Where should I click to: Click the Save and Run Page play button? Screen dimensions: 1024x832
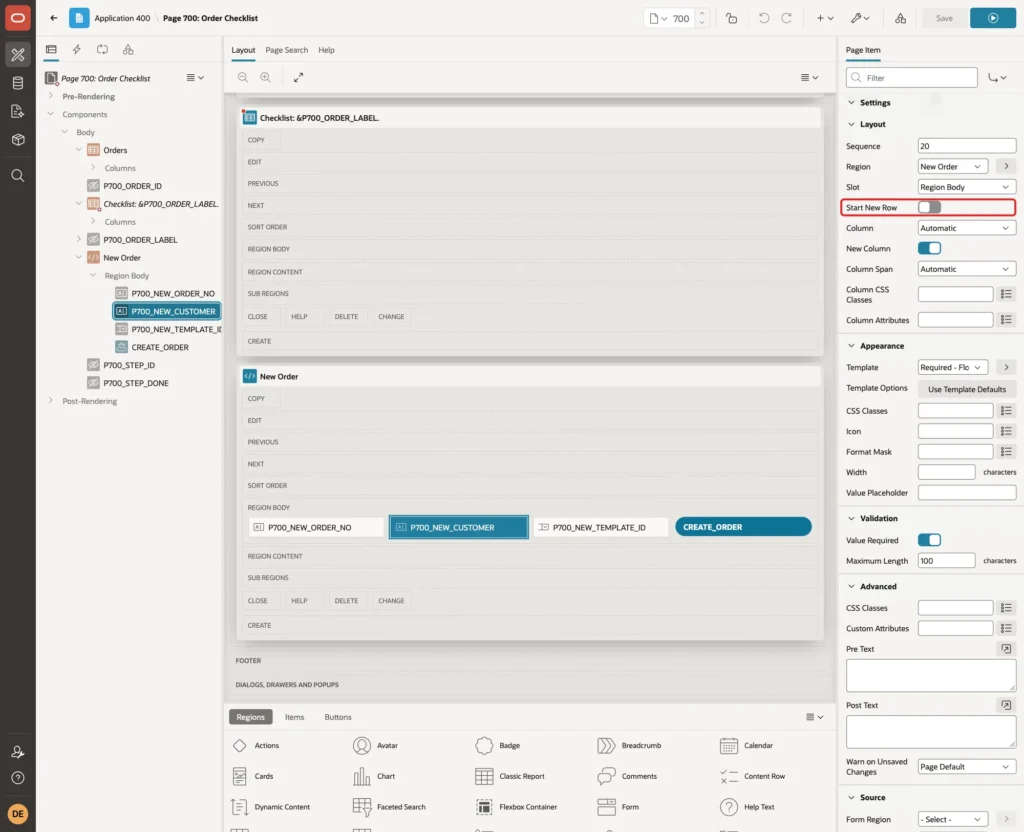[x=993, y=18]
